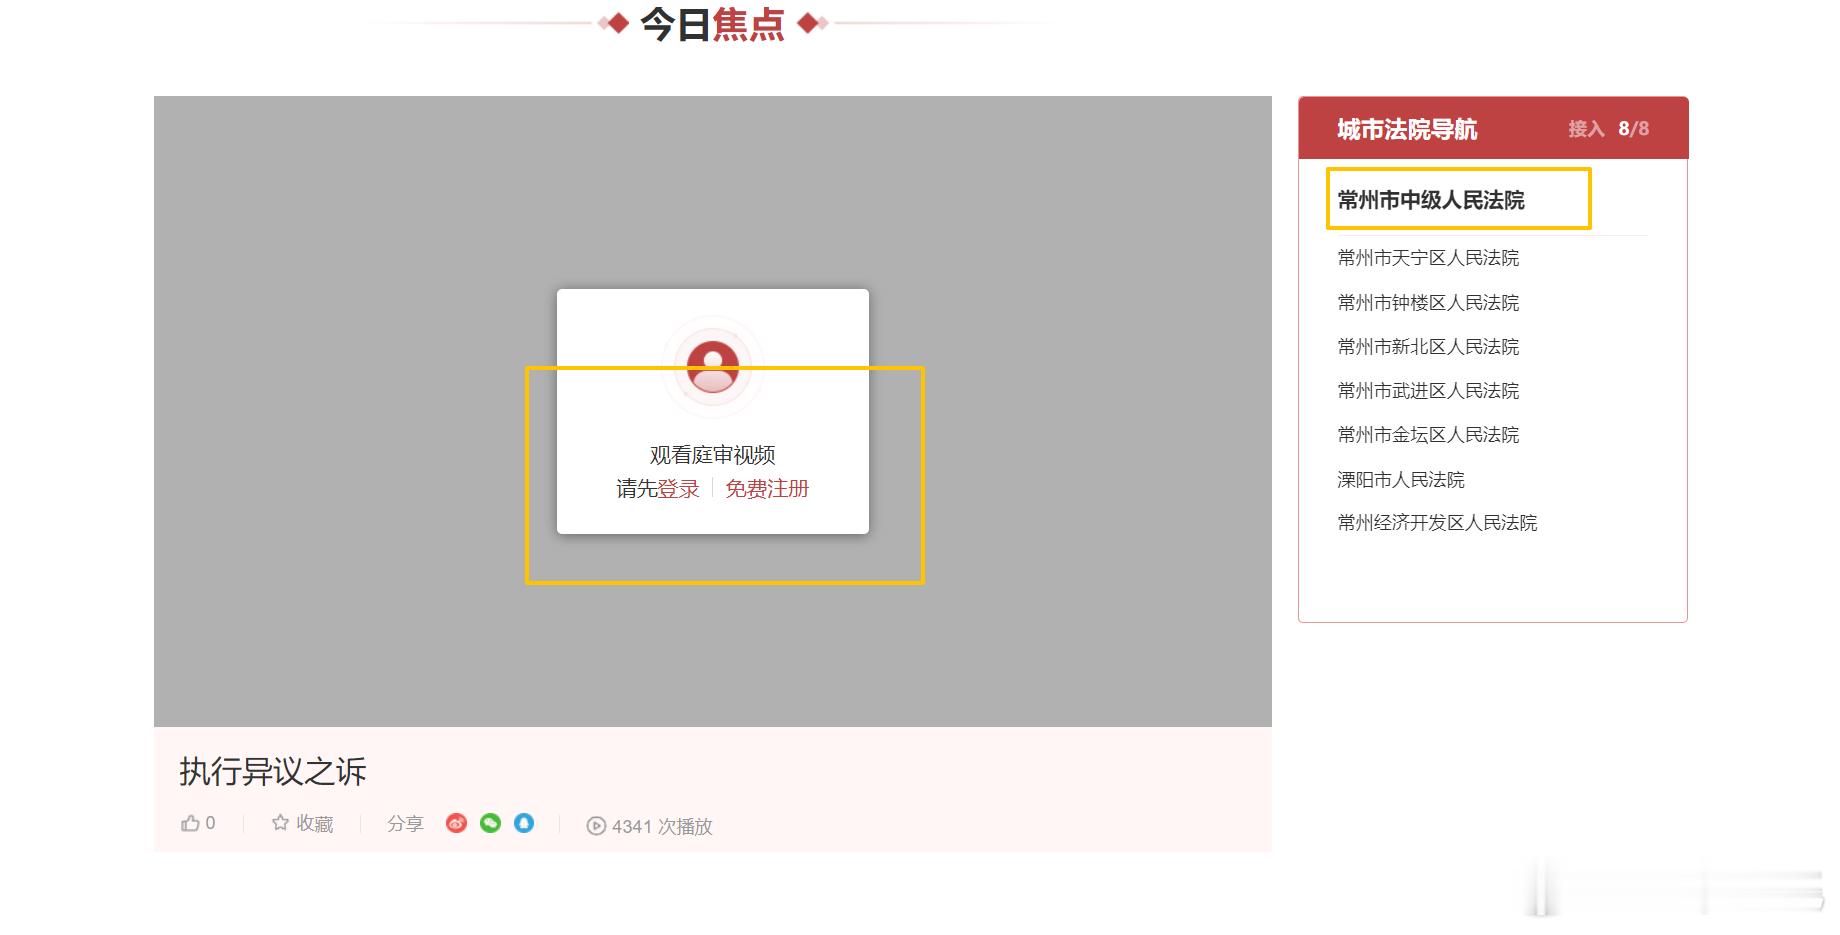This screenshot has width=1840, height=935.
Task: Toggle the like counter showing 0
Action: pos(197,822)
